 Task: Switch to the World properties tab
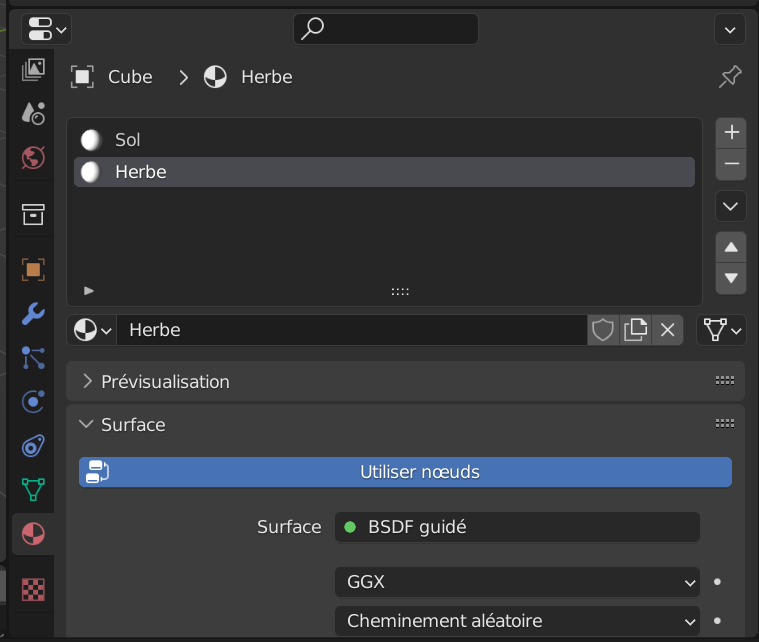(33, 157)
